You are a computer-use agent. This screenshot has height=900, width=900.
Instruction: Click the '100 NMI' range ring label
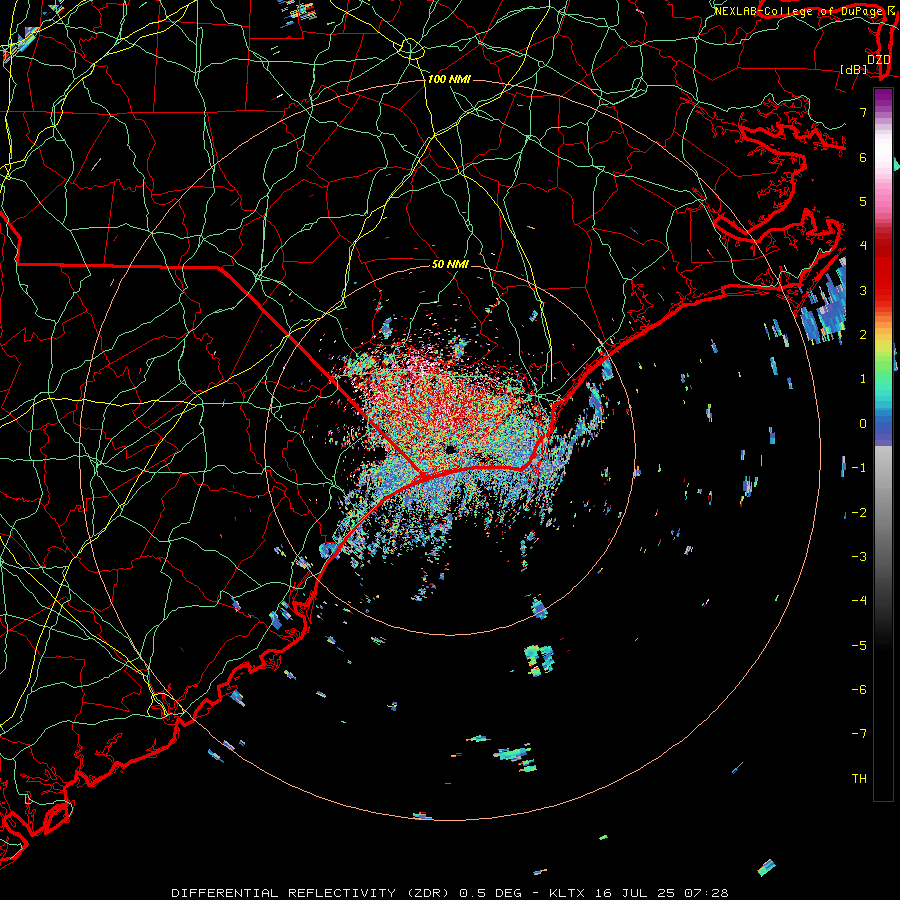449,79
